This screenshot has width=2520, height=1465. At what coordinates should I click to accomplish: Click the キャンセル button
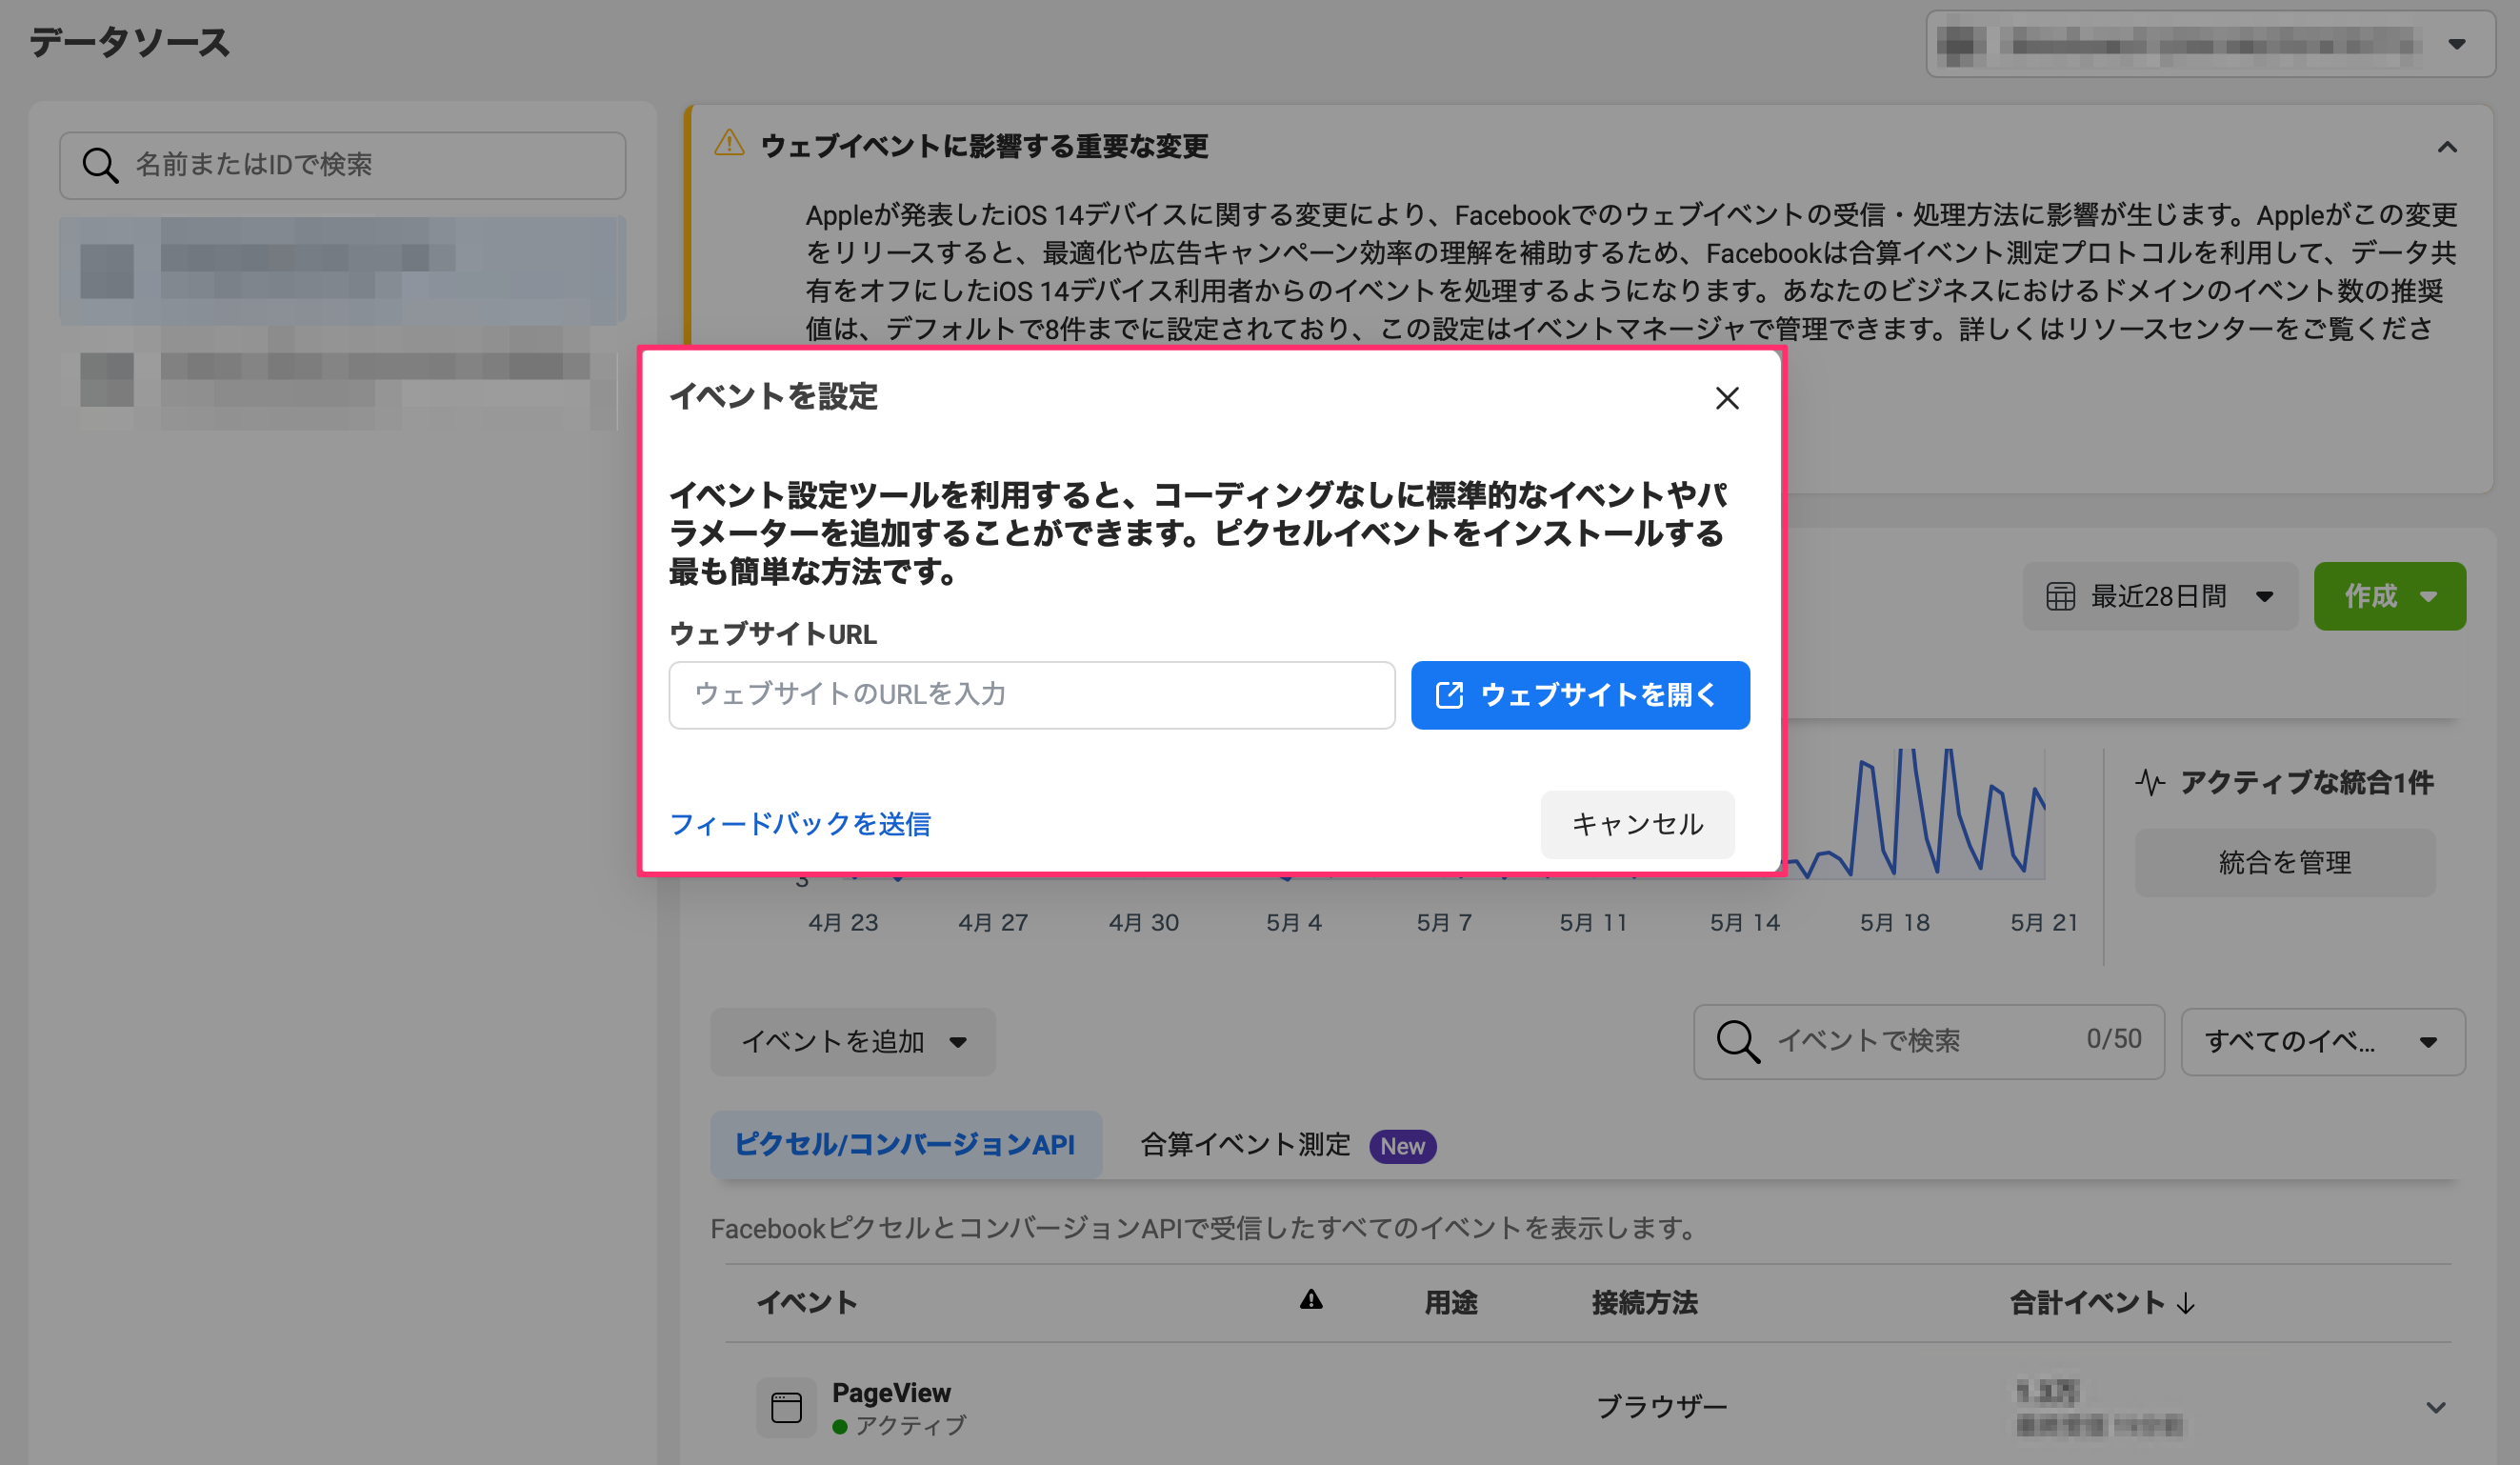point(1636,824)
